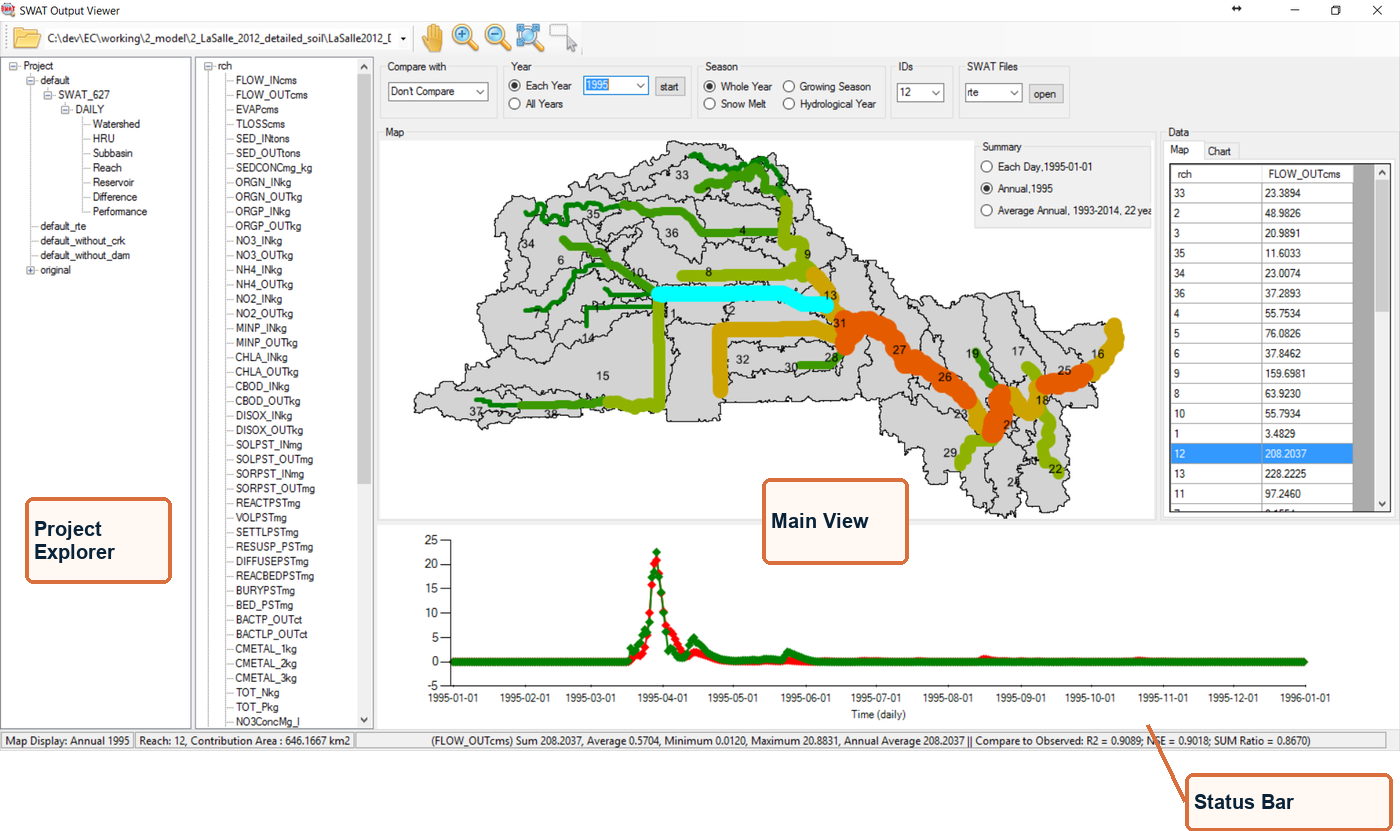Viewport: 1400px width, 831px height.
Task: Click the Map Display: Annual 1995 status
Action: pos(68,741)
